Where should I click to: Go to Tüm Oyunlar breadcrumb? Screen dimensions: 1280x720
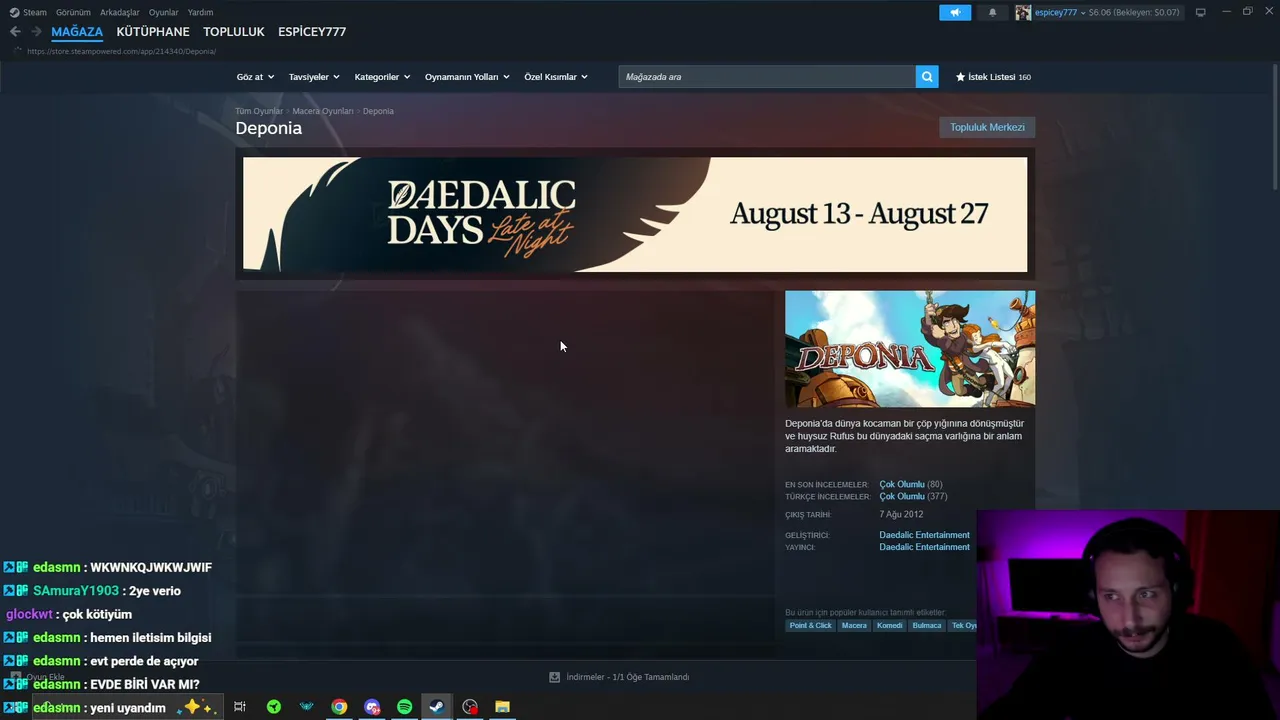pyautogui.click(x=259, y=111)
